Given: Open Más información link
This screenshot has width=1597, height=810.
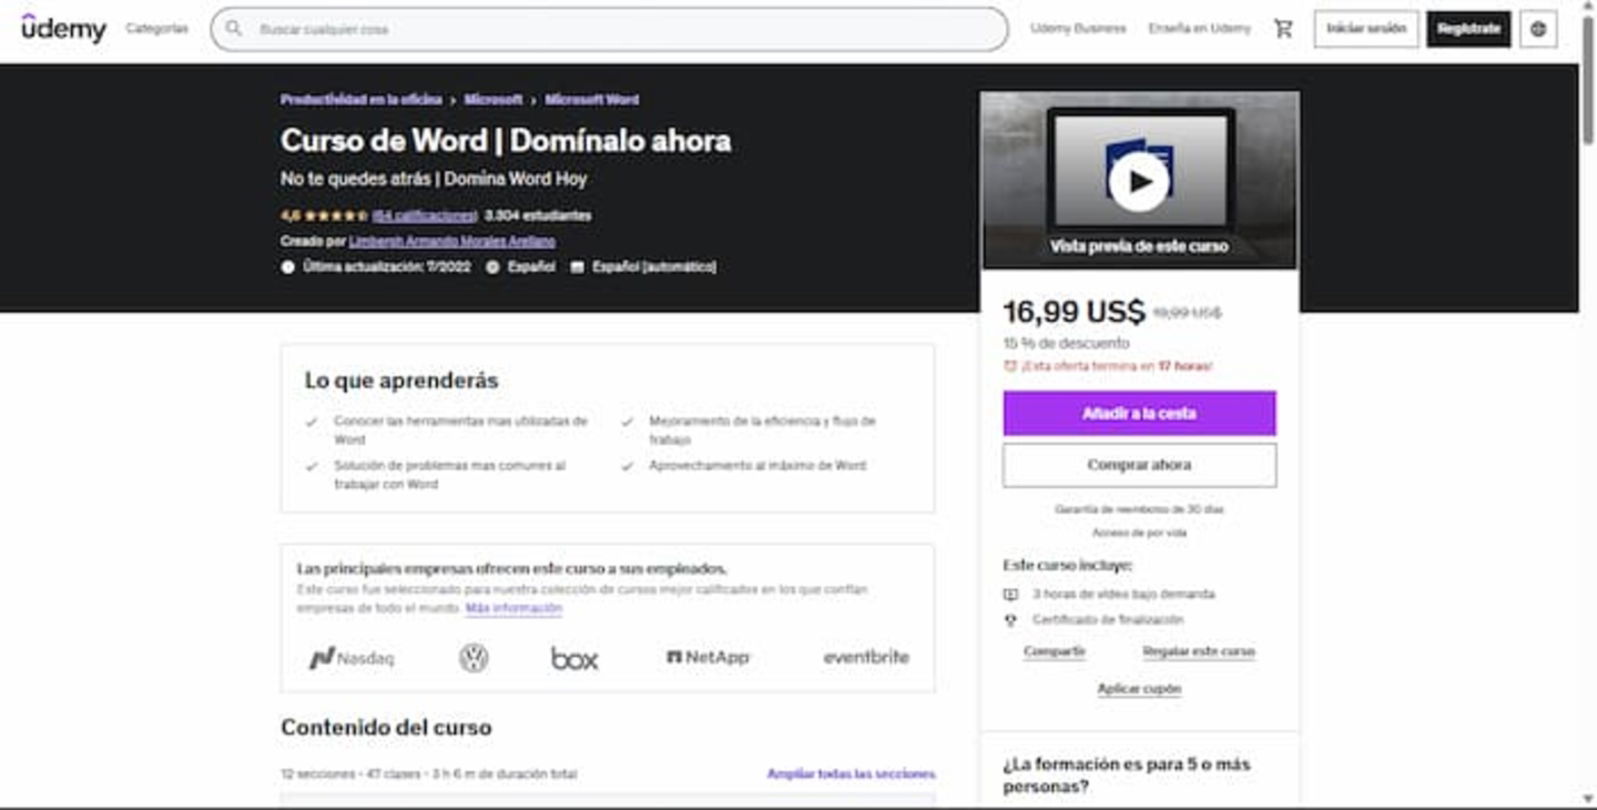Looking at the screenshot, I should [513, 608].
